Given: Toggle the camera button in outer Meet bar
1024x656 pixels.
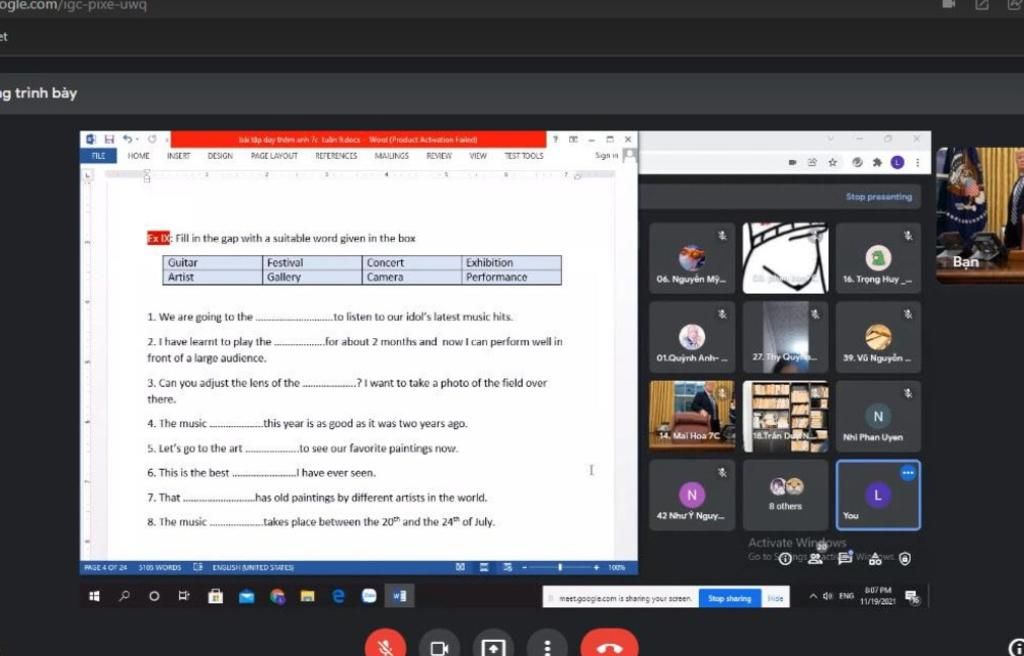Looking at the screenshot, I should coord(439,646).
